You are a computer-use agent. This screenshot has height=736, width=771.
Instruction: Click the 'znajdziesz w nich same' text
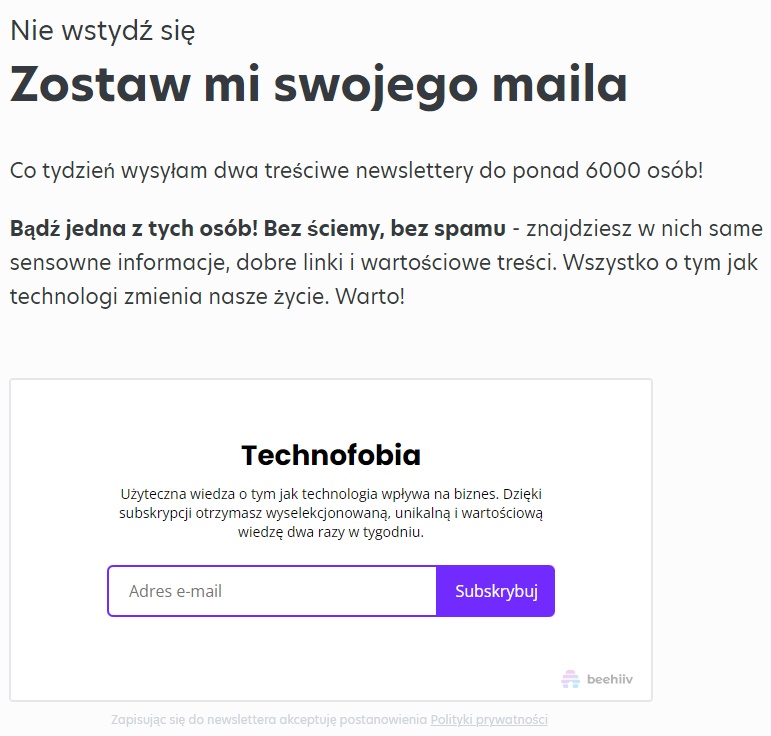pyautogui.click(x=644, y=229)
